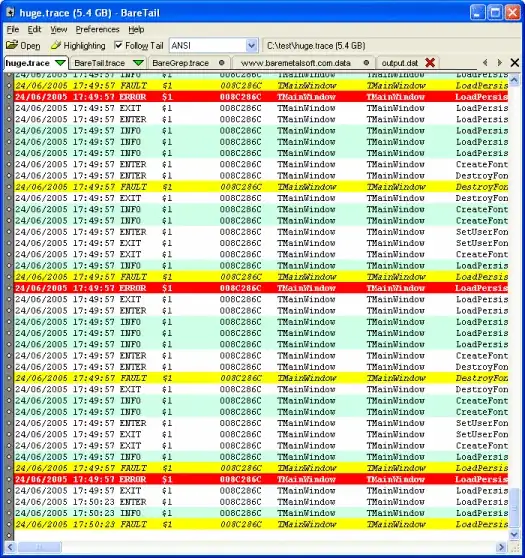Click the vertical scrollbar thumb
The height and width of the screenshot is (558, 525).
pyautogui.click(x=514, y=507)
